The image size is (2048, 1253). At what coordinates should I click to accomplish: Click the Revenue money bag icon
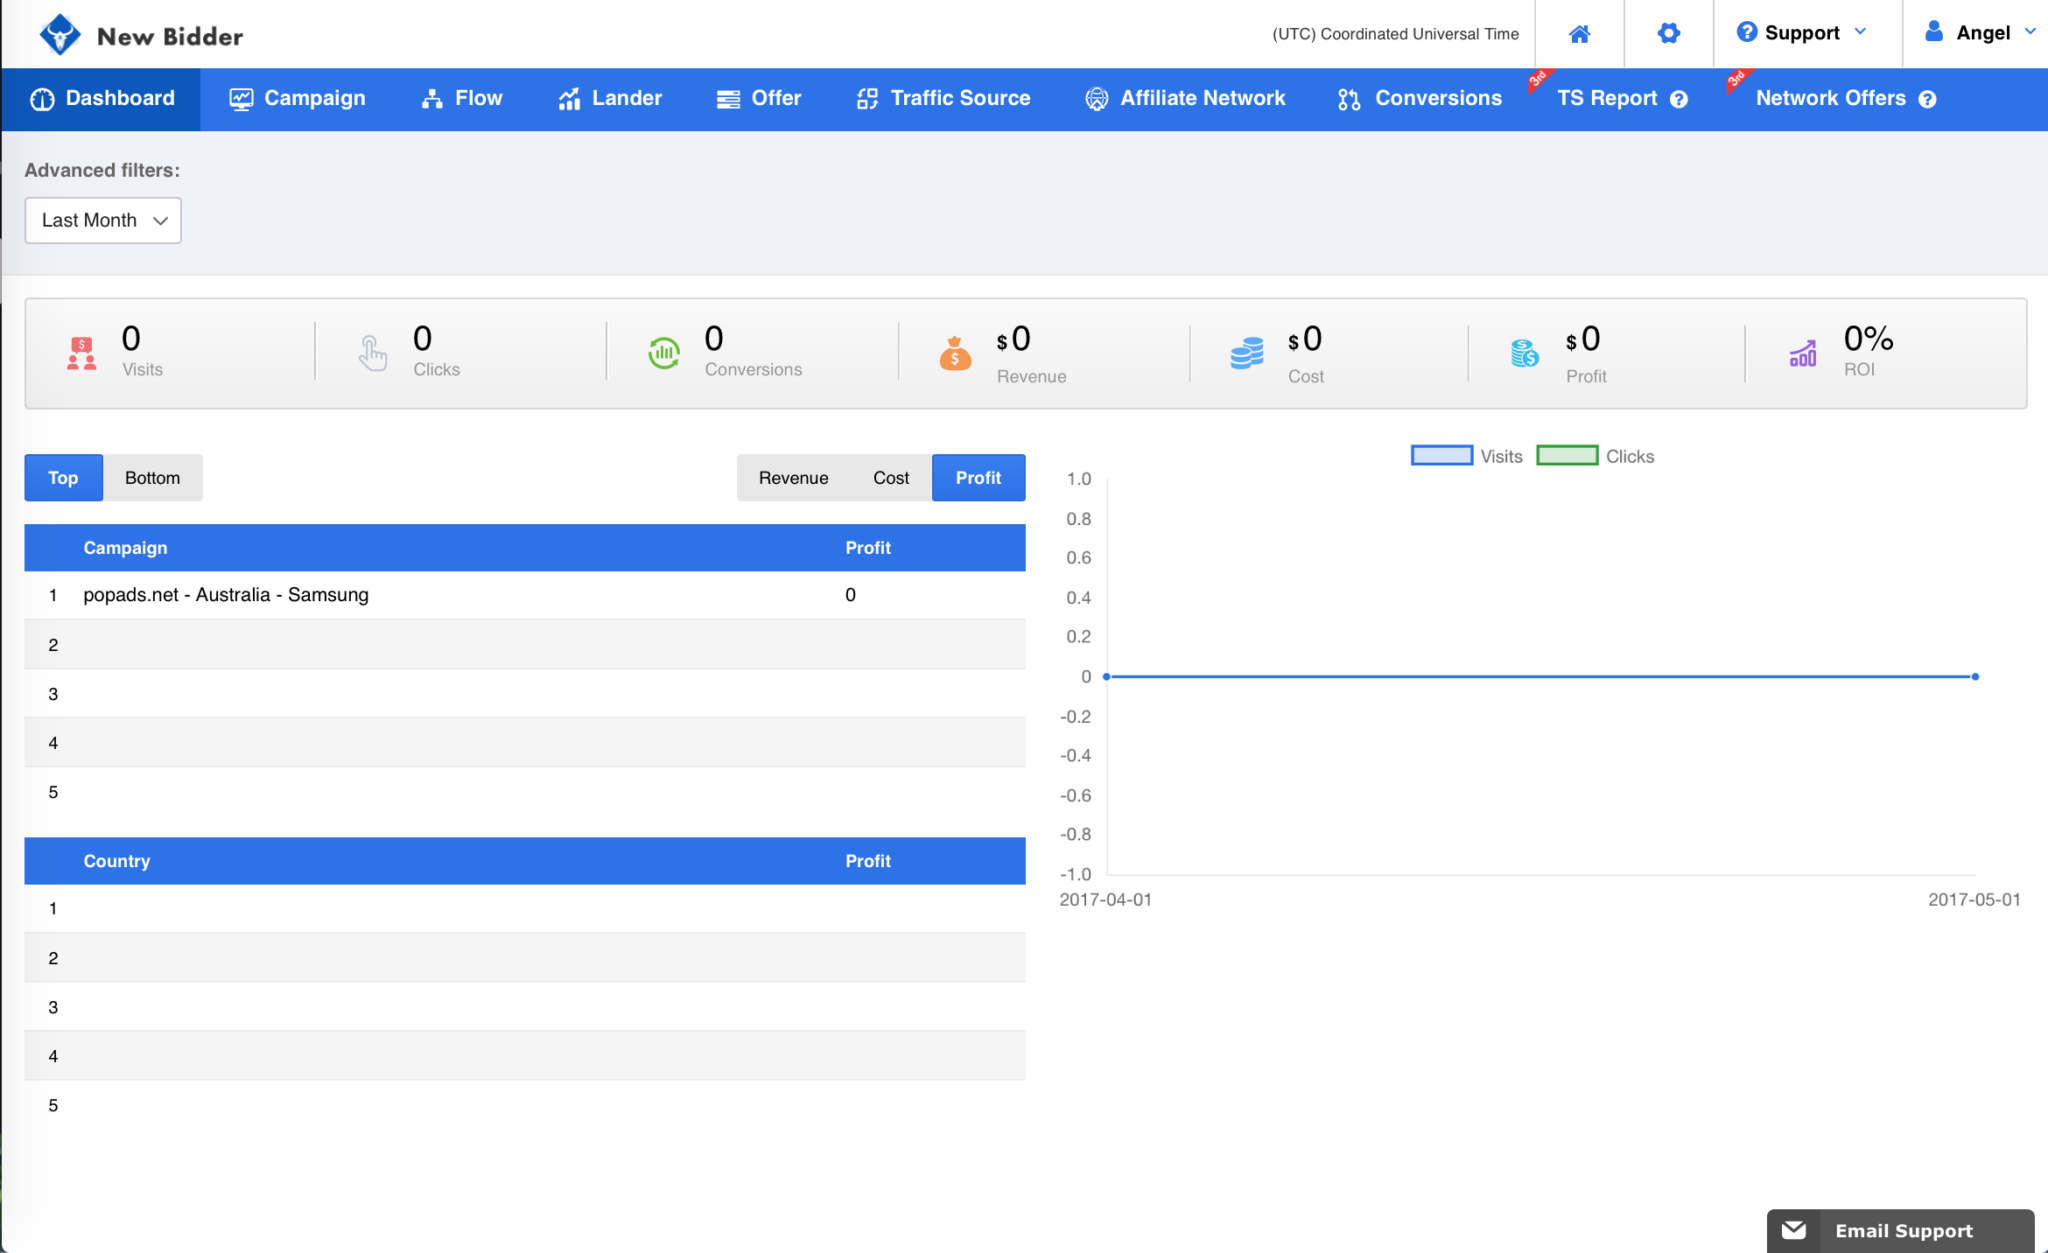955,353
